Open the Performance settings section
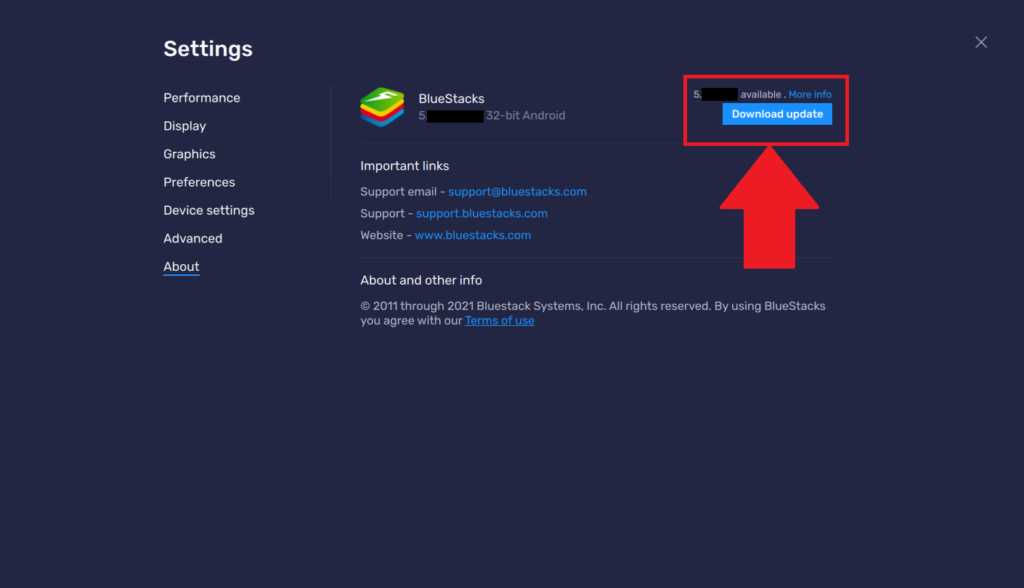Viewport: 1024px width, 588px height. [x=202, y=98]
